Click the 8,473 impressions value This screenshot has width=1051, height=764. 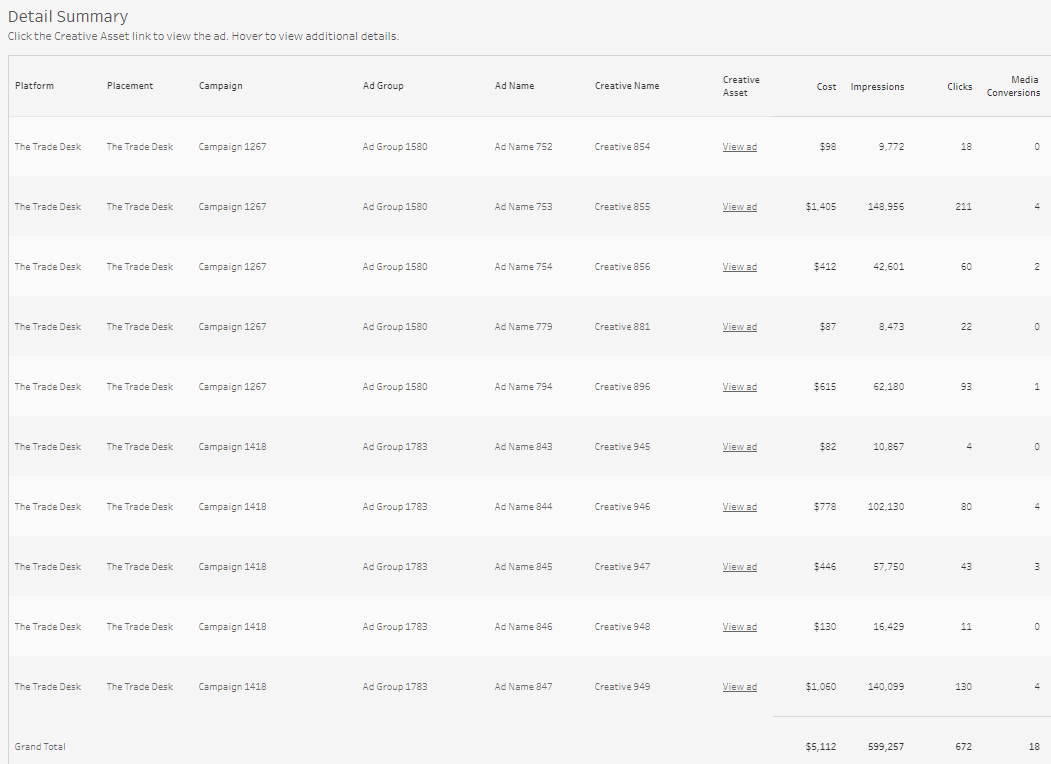[891, 327]
